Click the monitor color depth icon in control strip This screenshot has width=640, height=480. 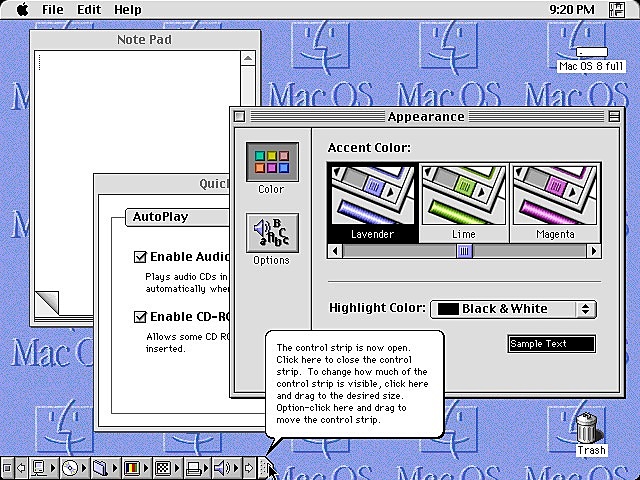131,467
